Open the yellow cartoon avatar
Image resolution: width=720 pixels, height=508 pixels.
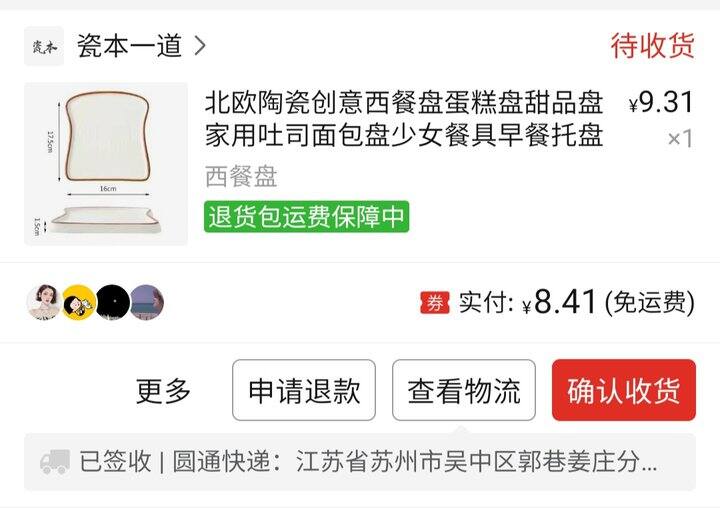click(79, 302)
